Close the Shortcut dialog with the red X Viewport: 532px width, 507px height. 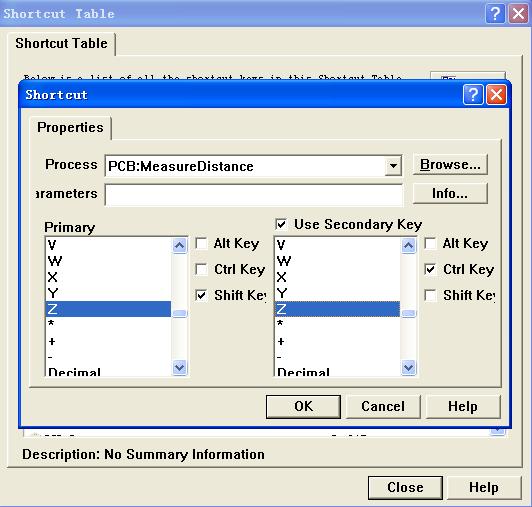point(496,95)
